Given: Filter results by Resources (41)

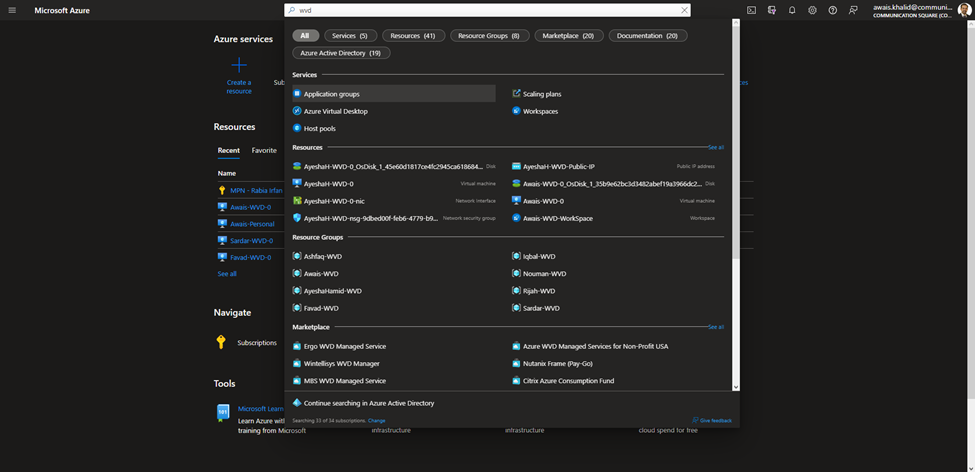Looking at the screenshot, I should tap(414, 36).
